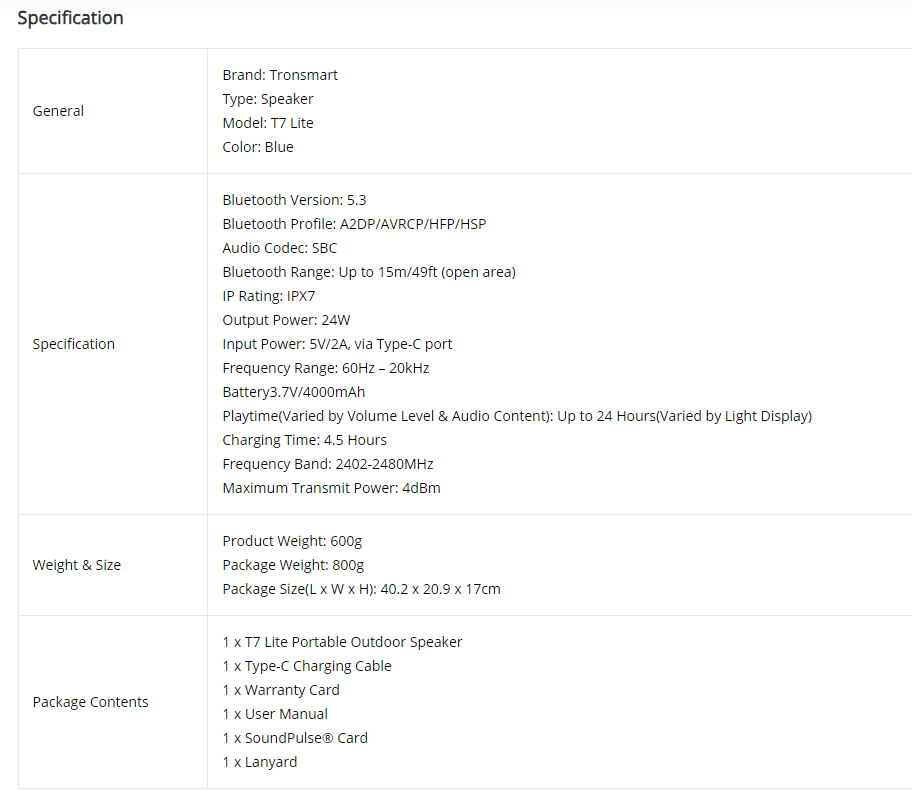Click the Weight & Size row label

tap(77, 565)
